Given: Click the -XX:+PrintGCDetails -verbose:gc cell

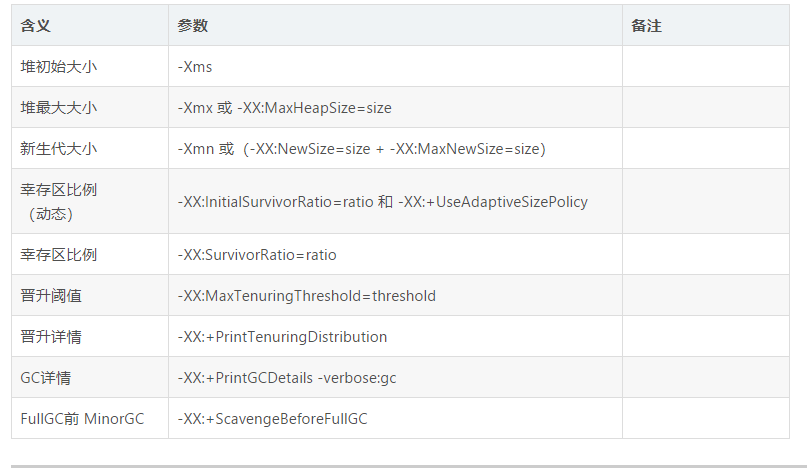Looking at the screenshot, I should click(287, 378).
